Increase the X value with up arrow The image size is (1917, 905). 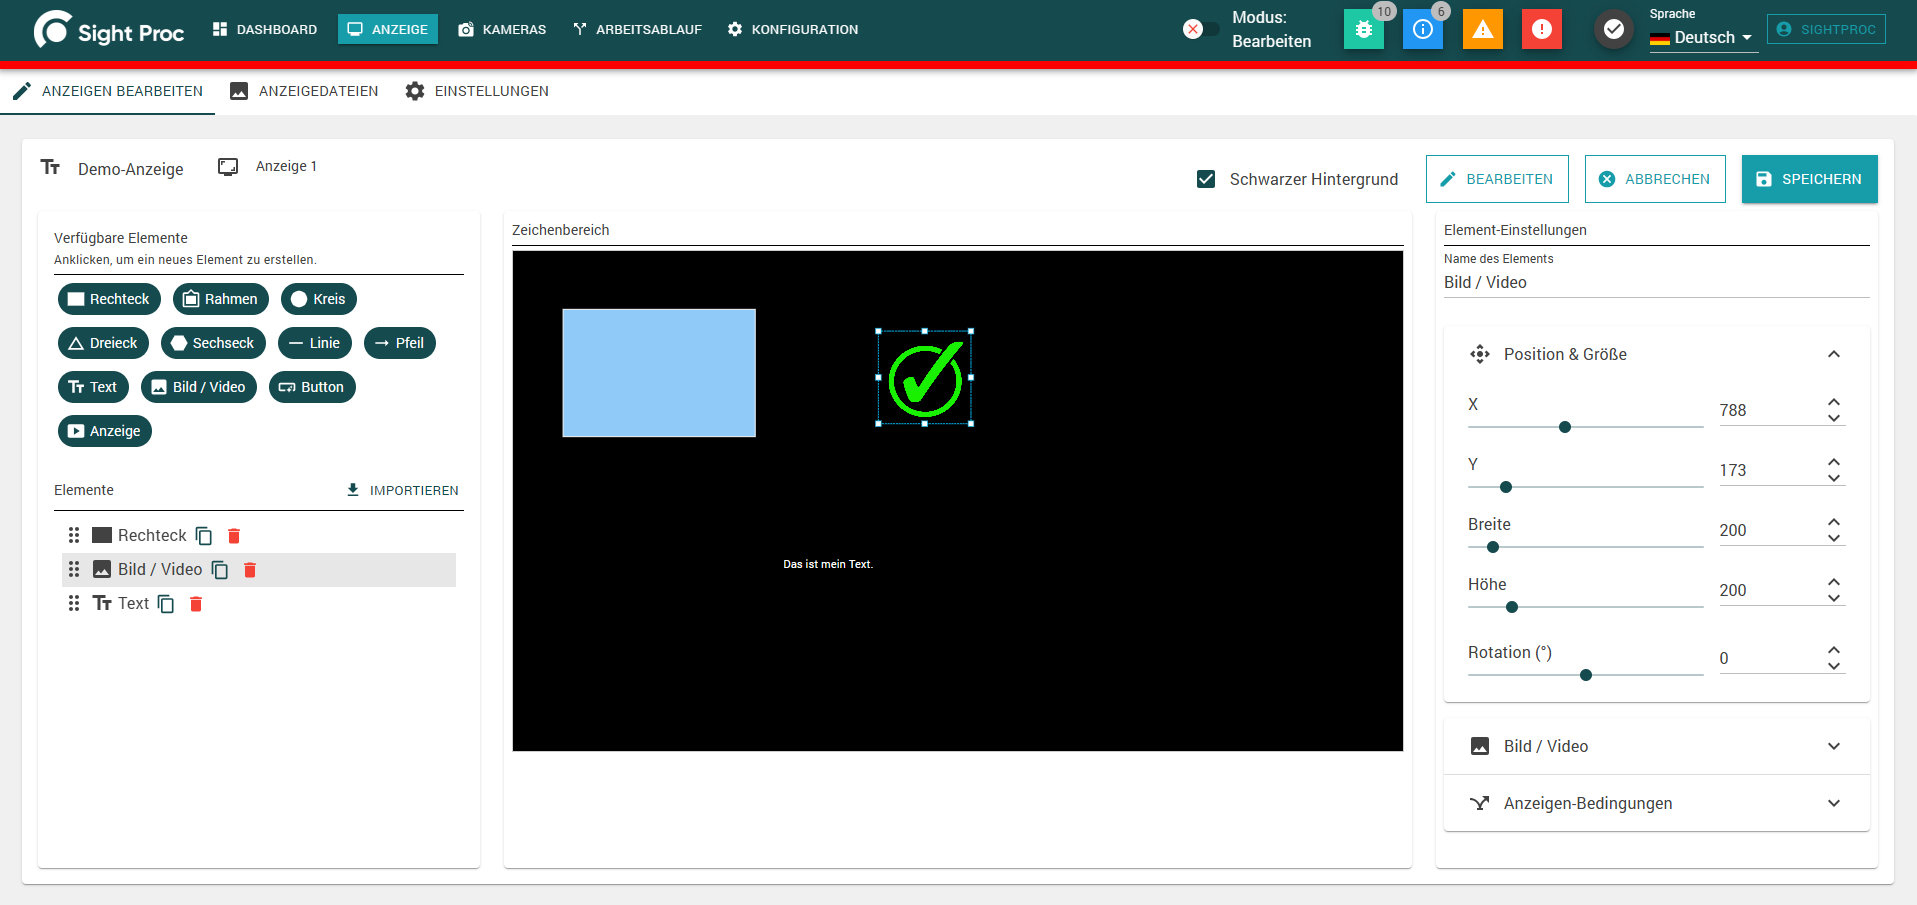[x=1834, y=402]
